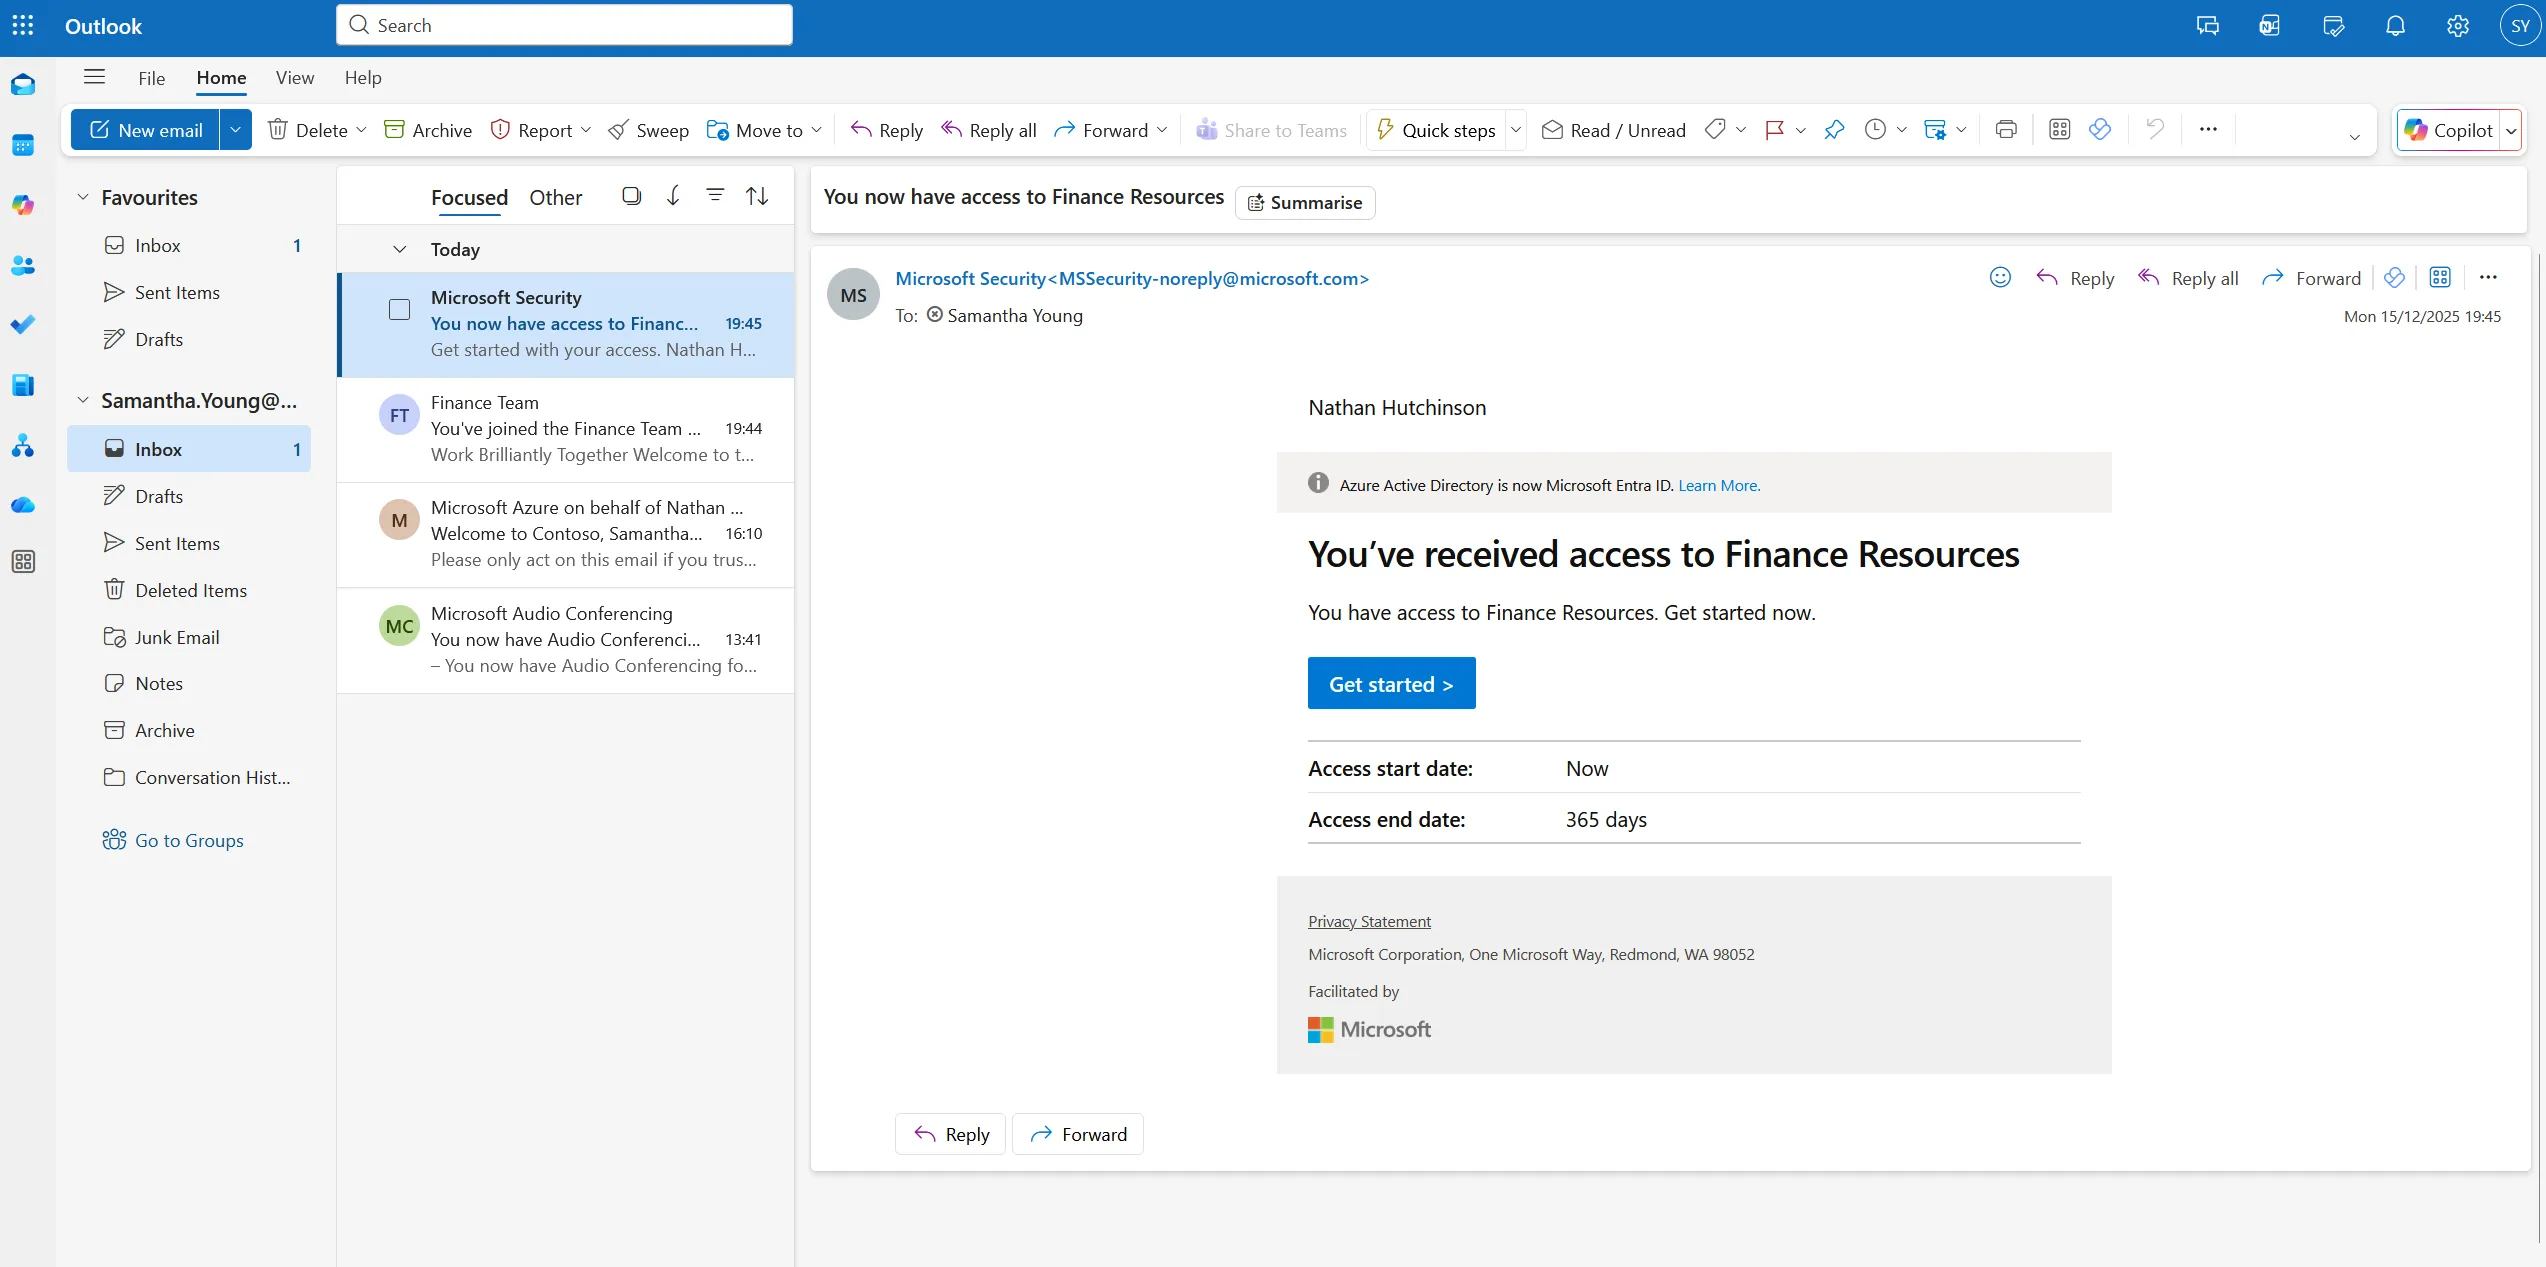Open the My Day icon in header

2333,26
